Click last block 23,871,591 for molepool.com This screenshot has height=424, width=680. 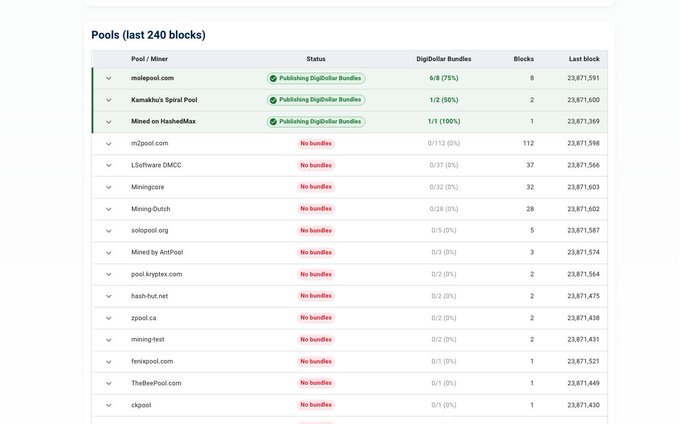click(x=583, y=78)
